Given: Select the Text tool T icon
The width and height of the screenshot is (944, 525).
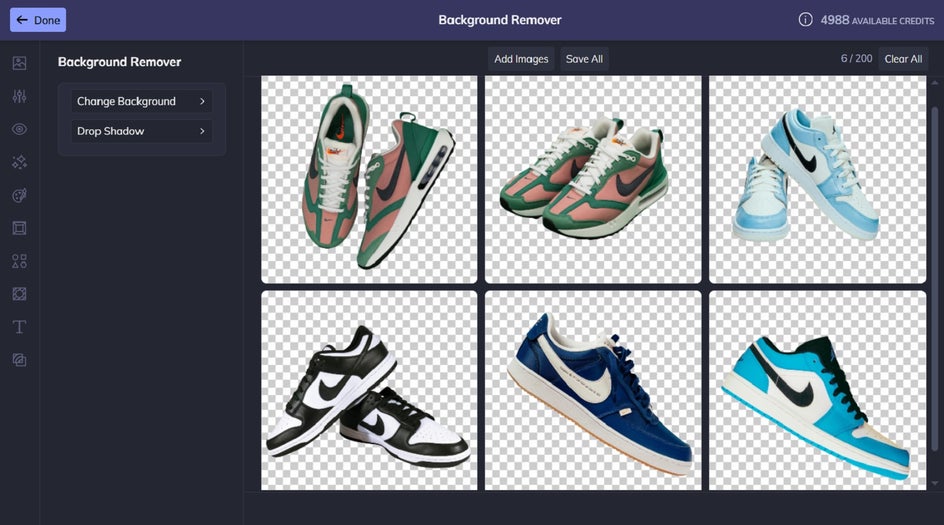Looking at the screenshot, I should click(x=19, y=327).
